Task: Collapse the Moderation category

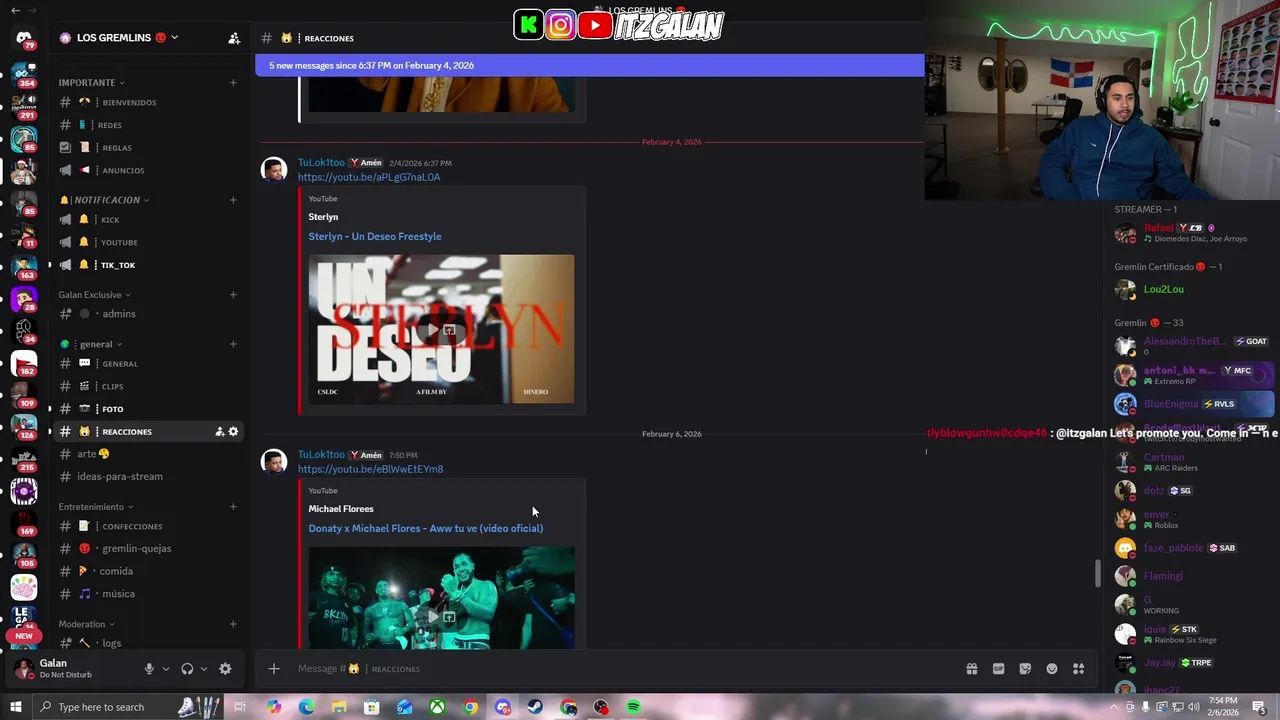Action: pyautogui.click(x=87, y=624)
